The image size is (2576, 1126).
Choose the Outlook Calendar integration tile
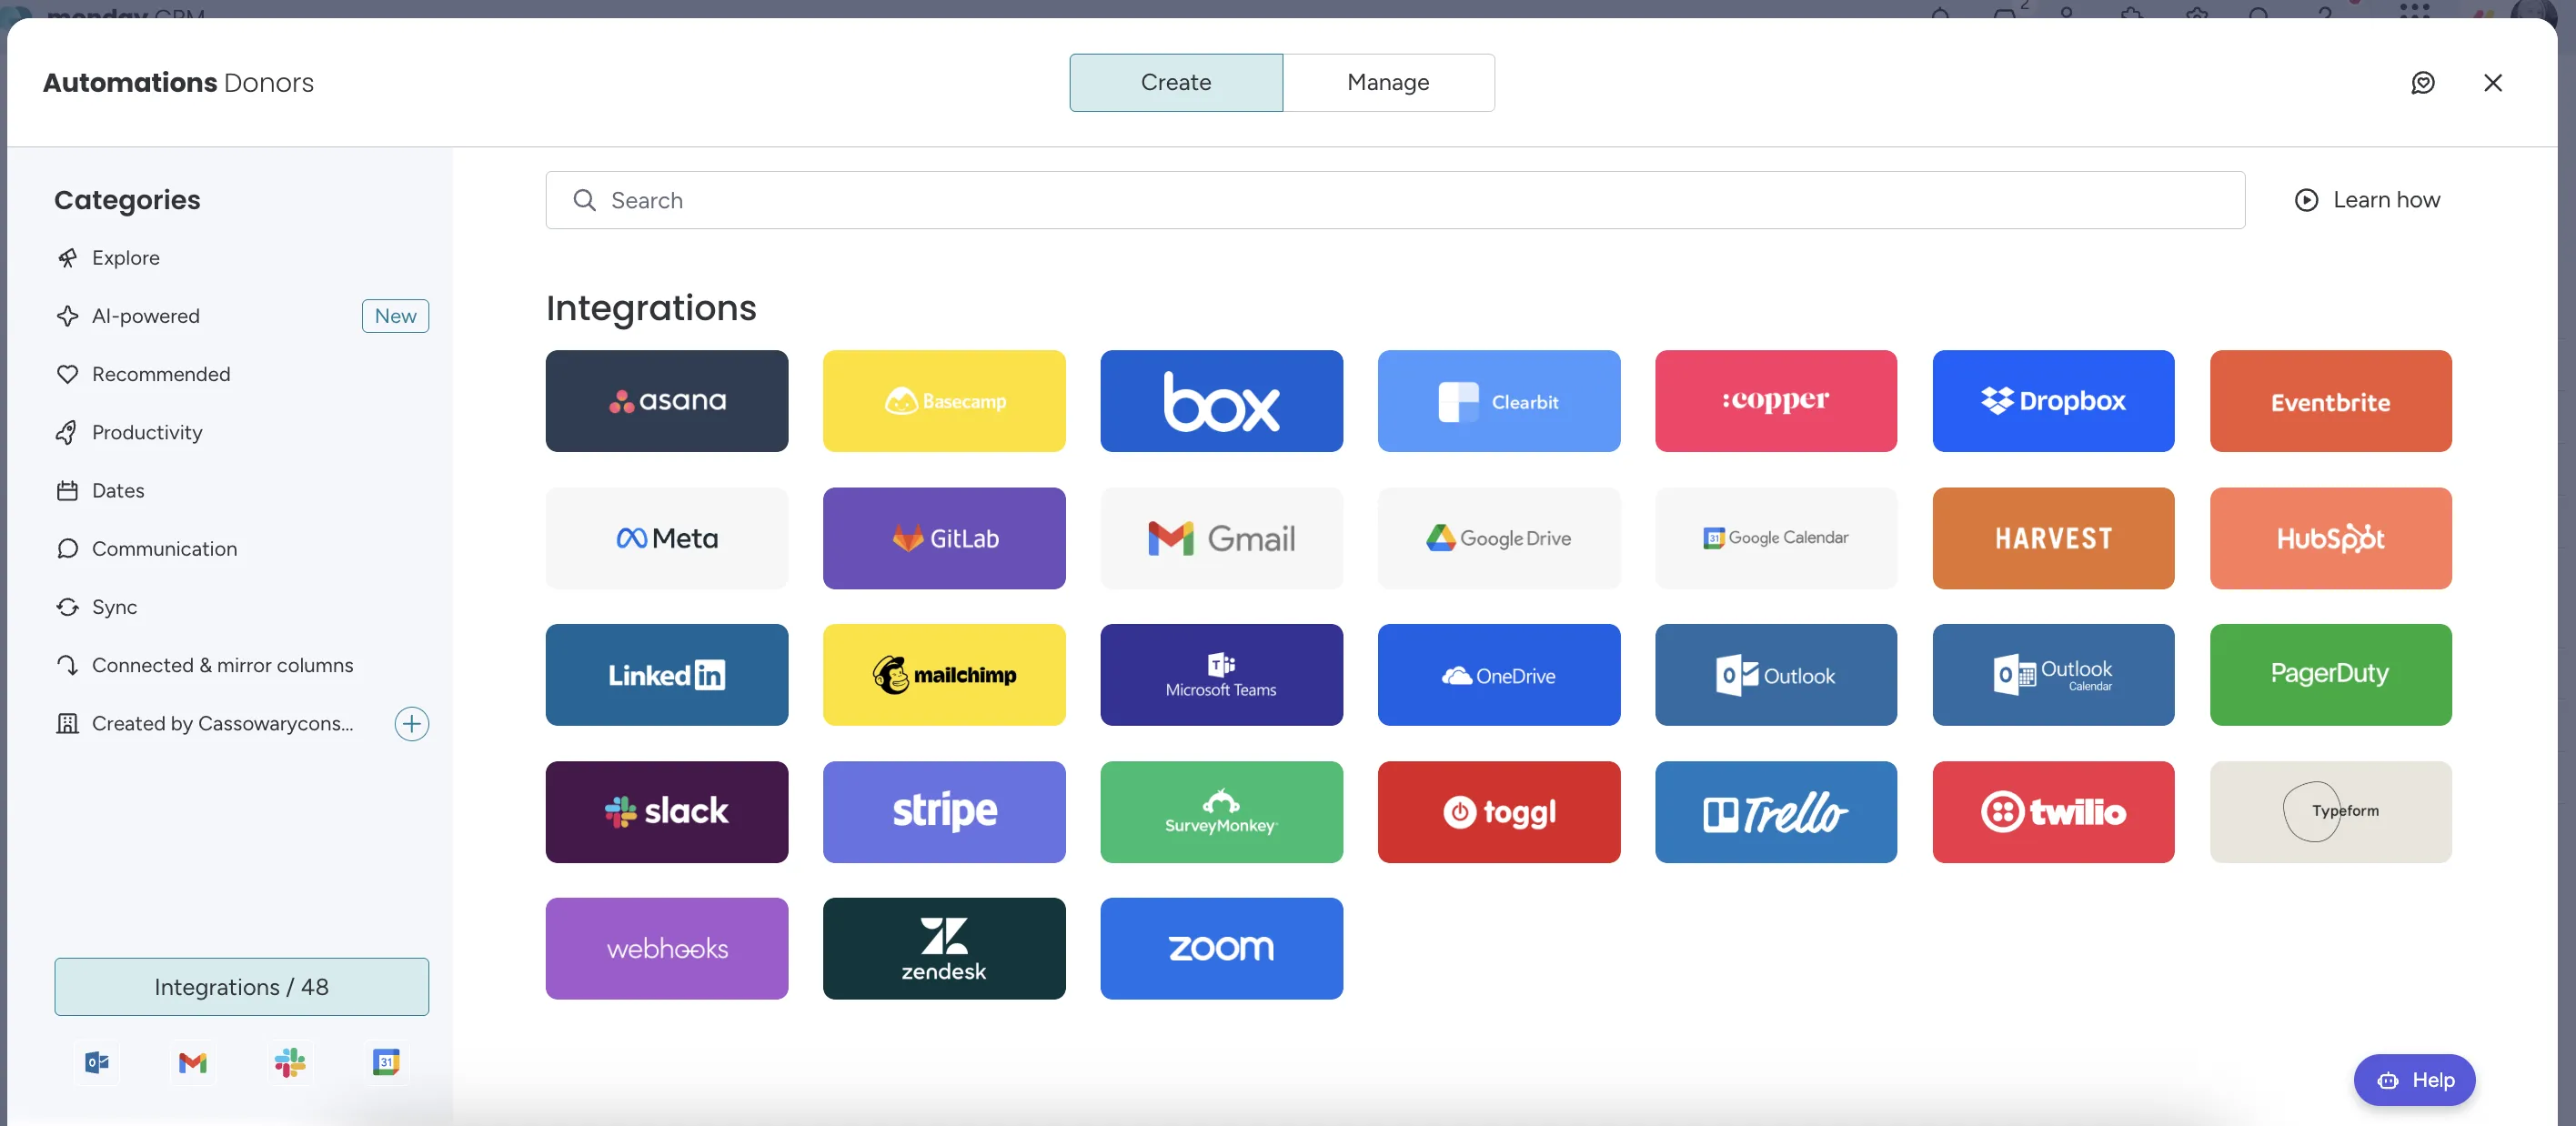(x=2053, y=675)
